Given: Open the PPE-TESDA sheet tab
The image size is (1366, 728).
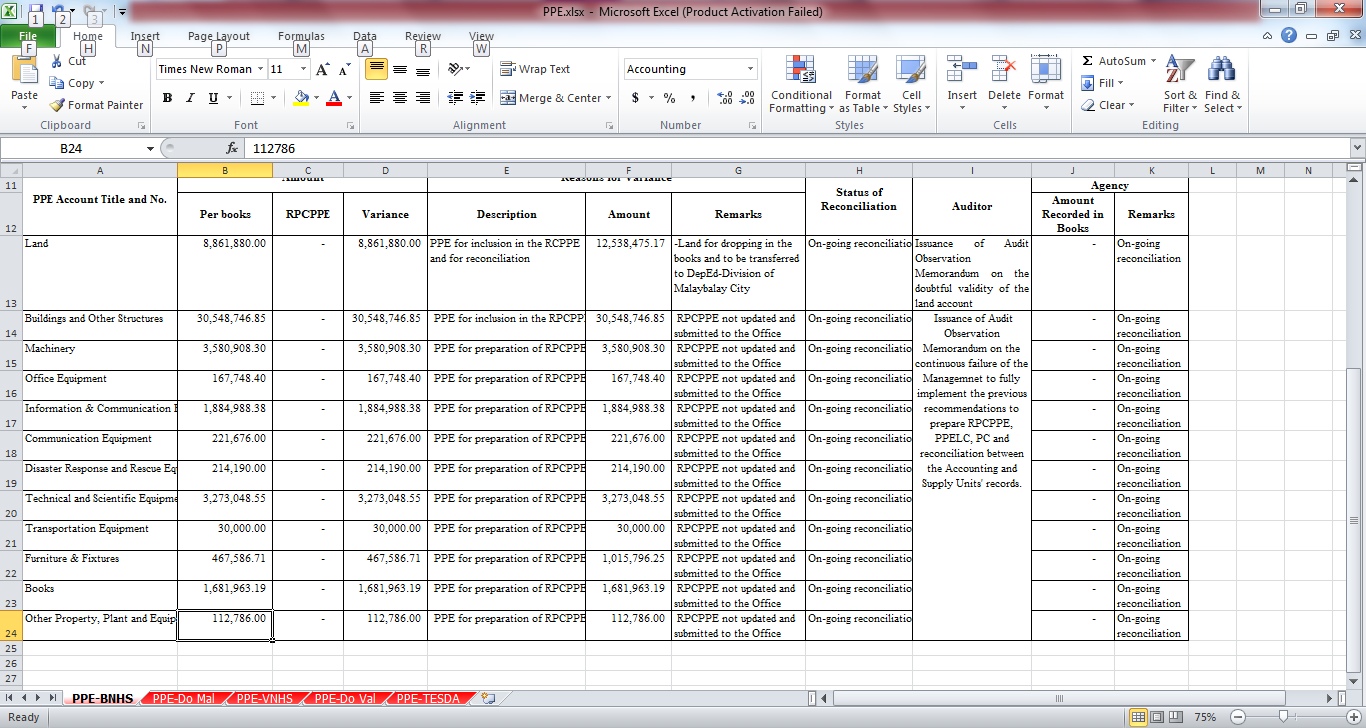Looking at the screenshot, I should point(429,698).
